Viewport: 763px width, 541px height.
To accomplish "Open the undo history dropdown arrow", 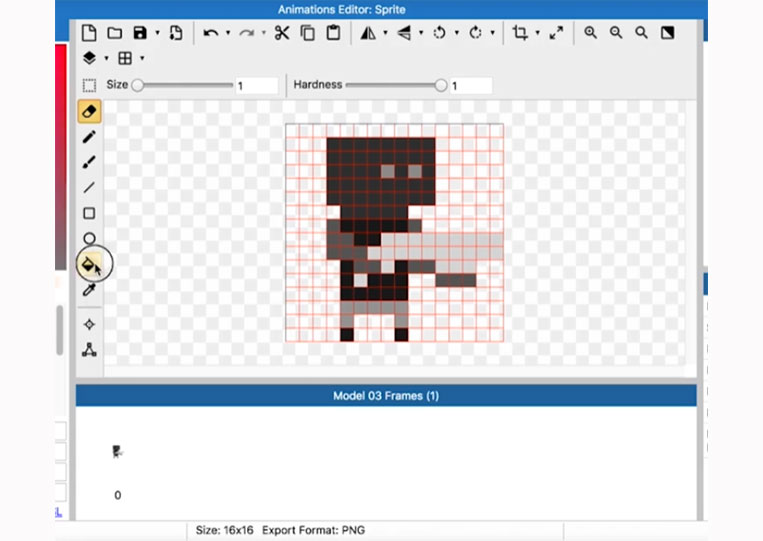I will (x=228, y=33).
